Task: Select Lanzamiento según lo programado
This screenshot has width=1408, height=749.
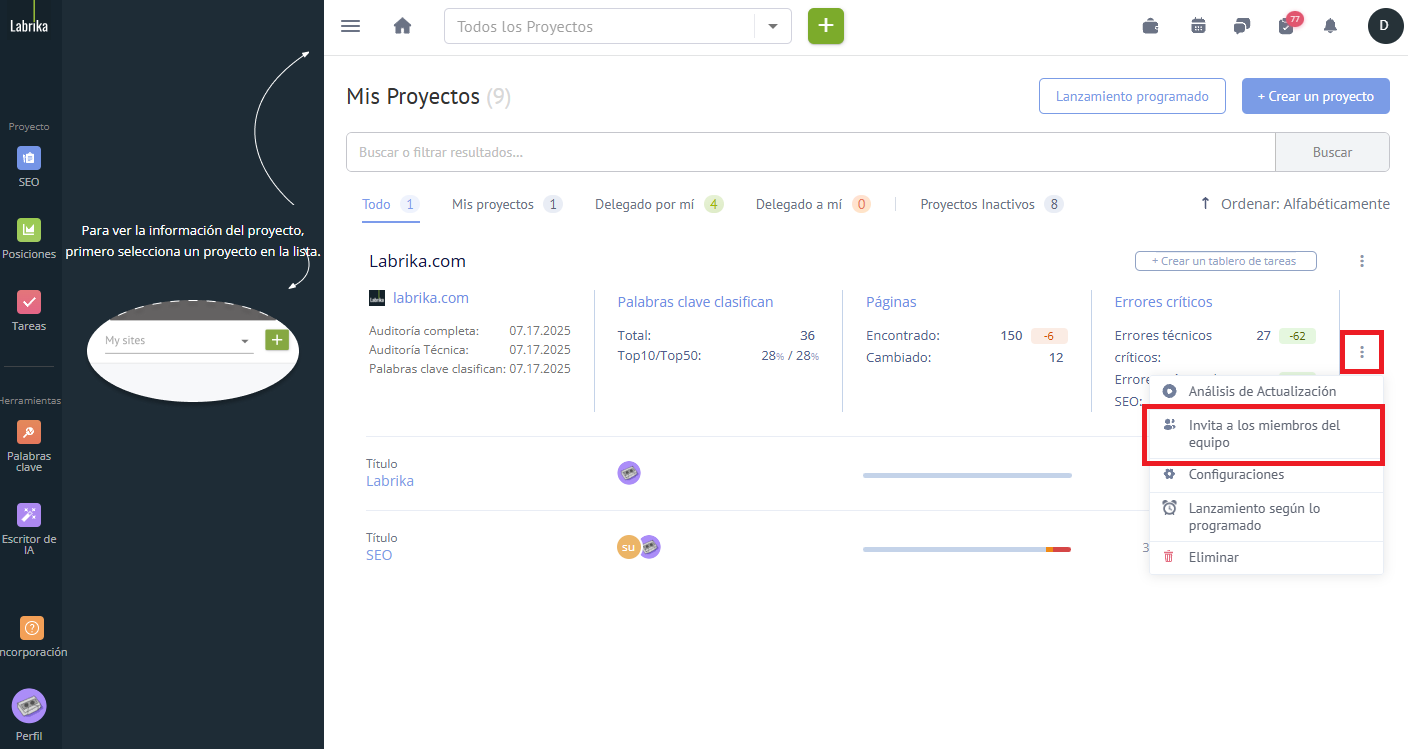Action: pyautogui.click(x=1266, y=517)
